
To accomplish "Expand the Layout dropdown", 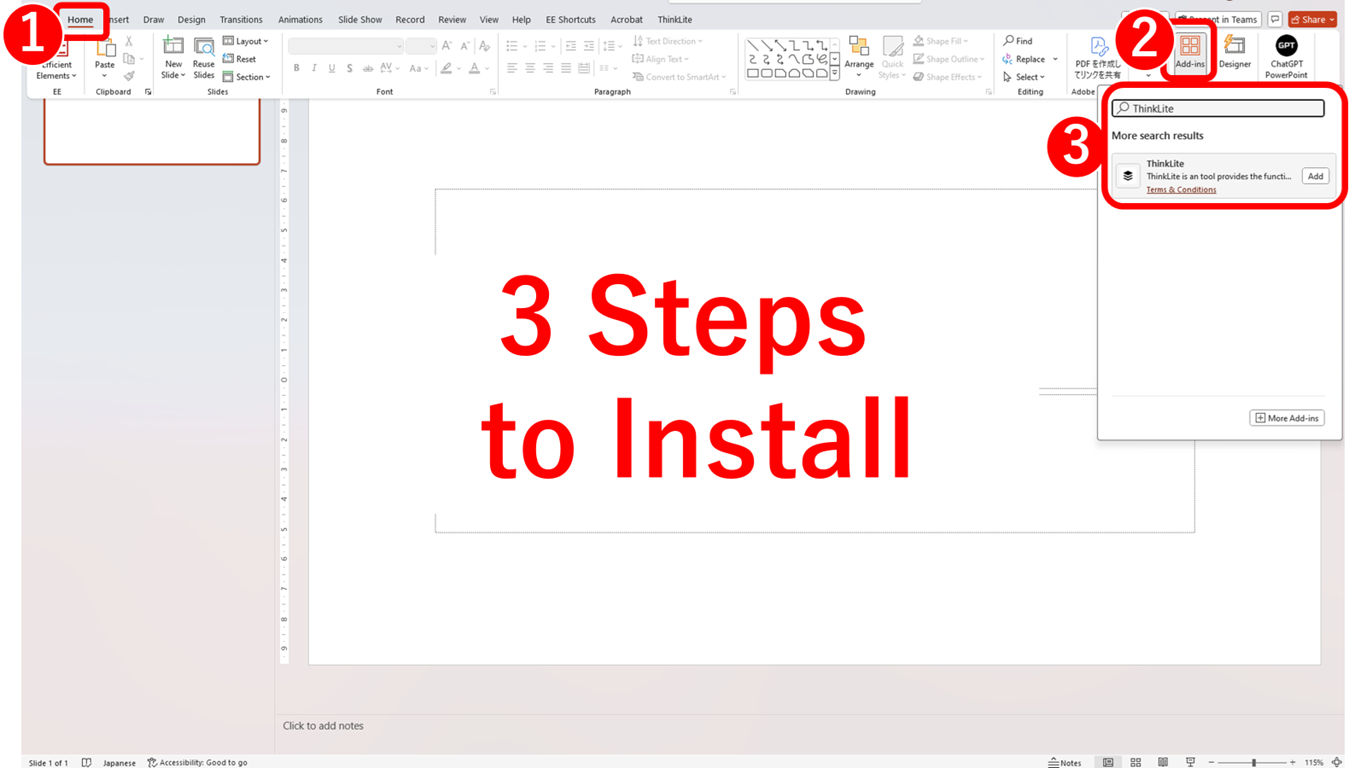I will point(245,41).
